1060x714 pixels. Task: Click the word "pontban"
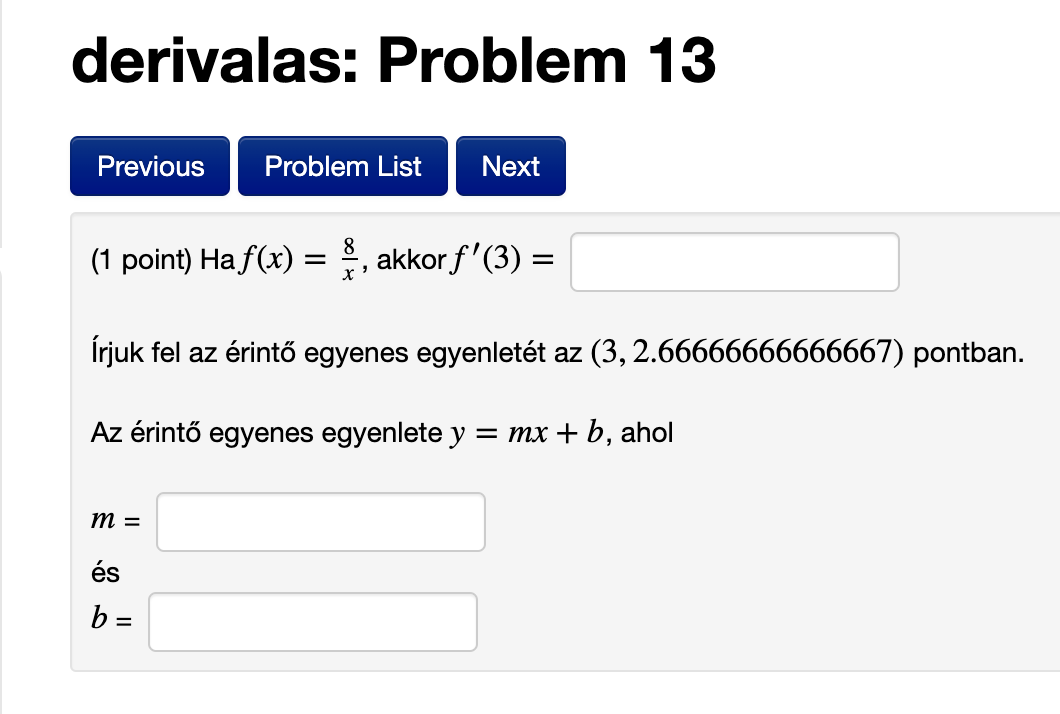pyautogui.click(x=969, y=354)
